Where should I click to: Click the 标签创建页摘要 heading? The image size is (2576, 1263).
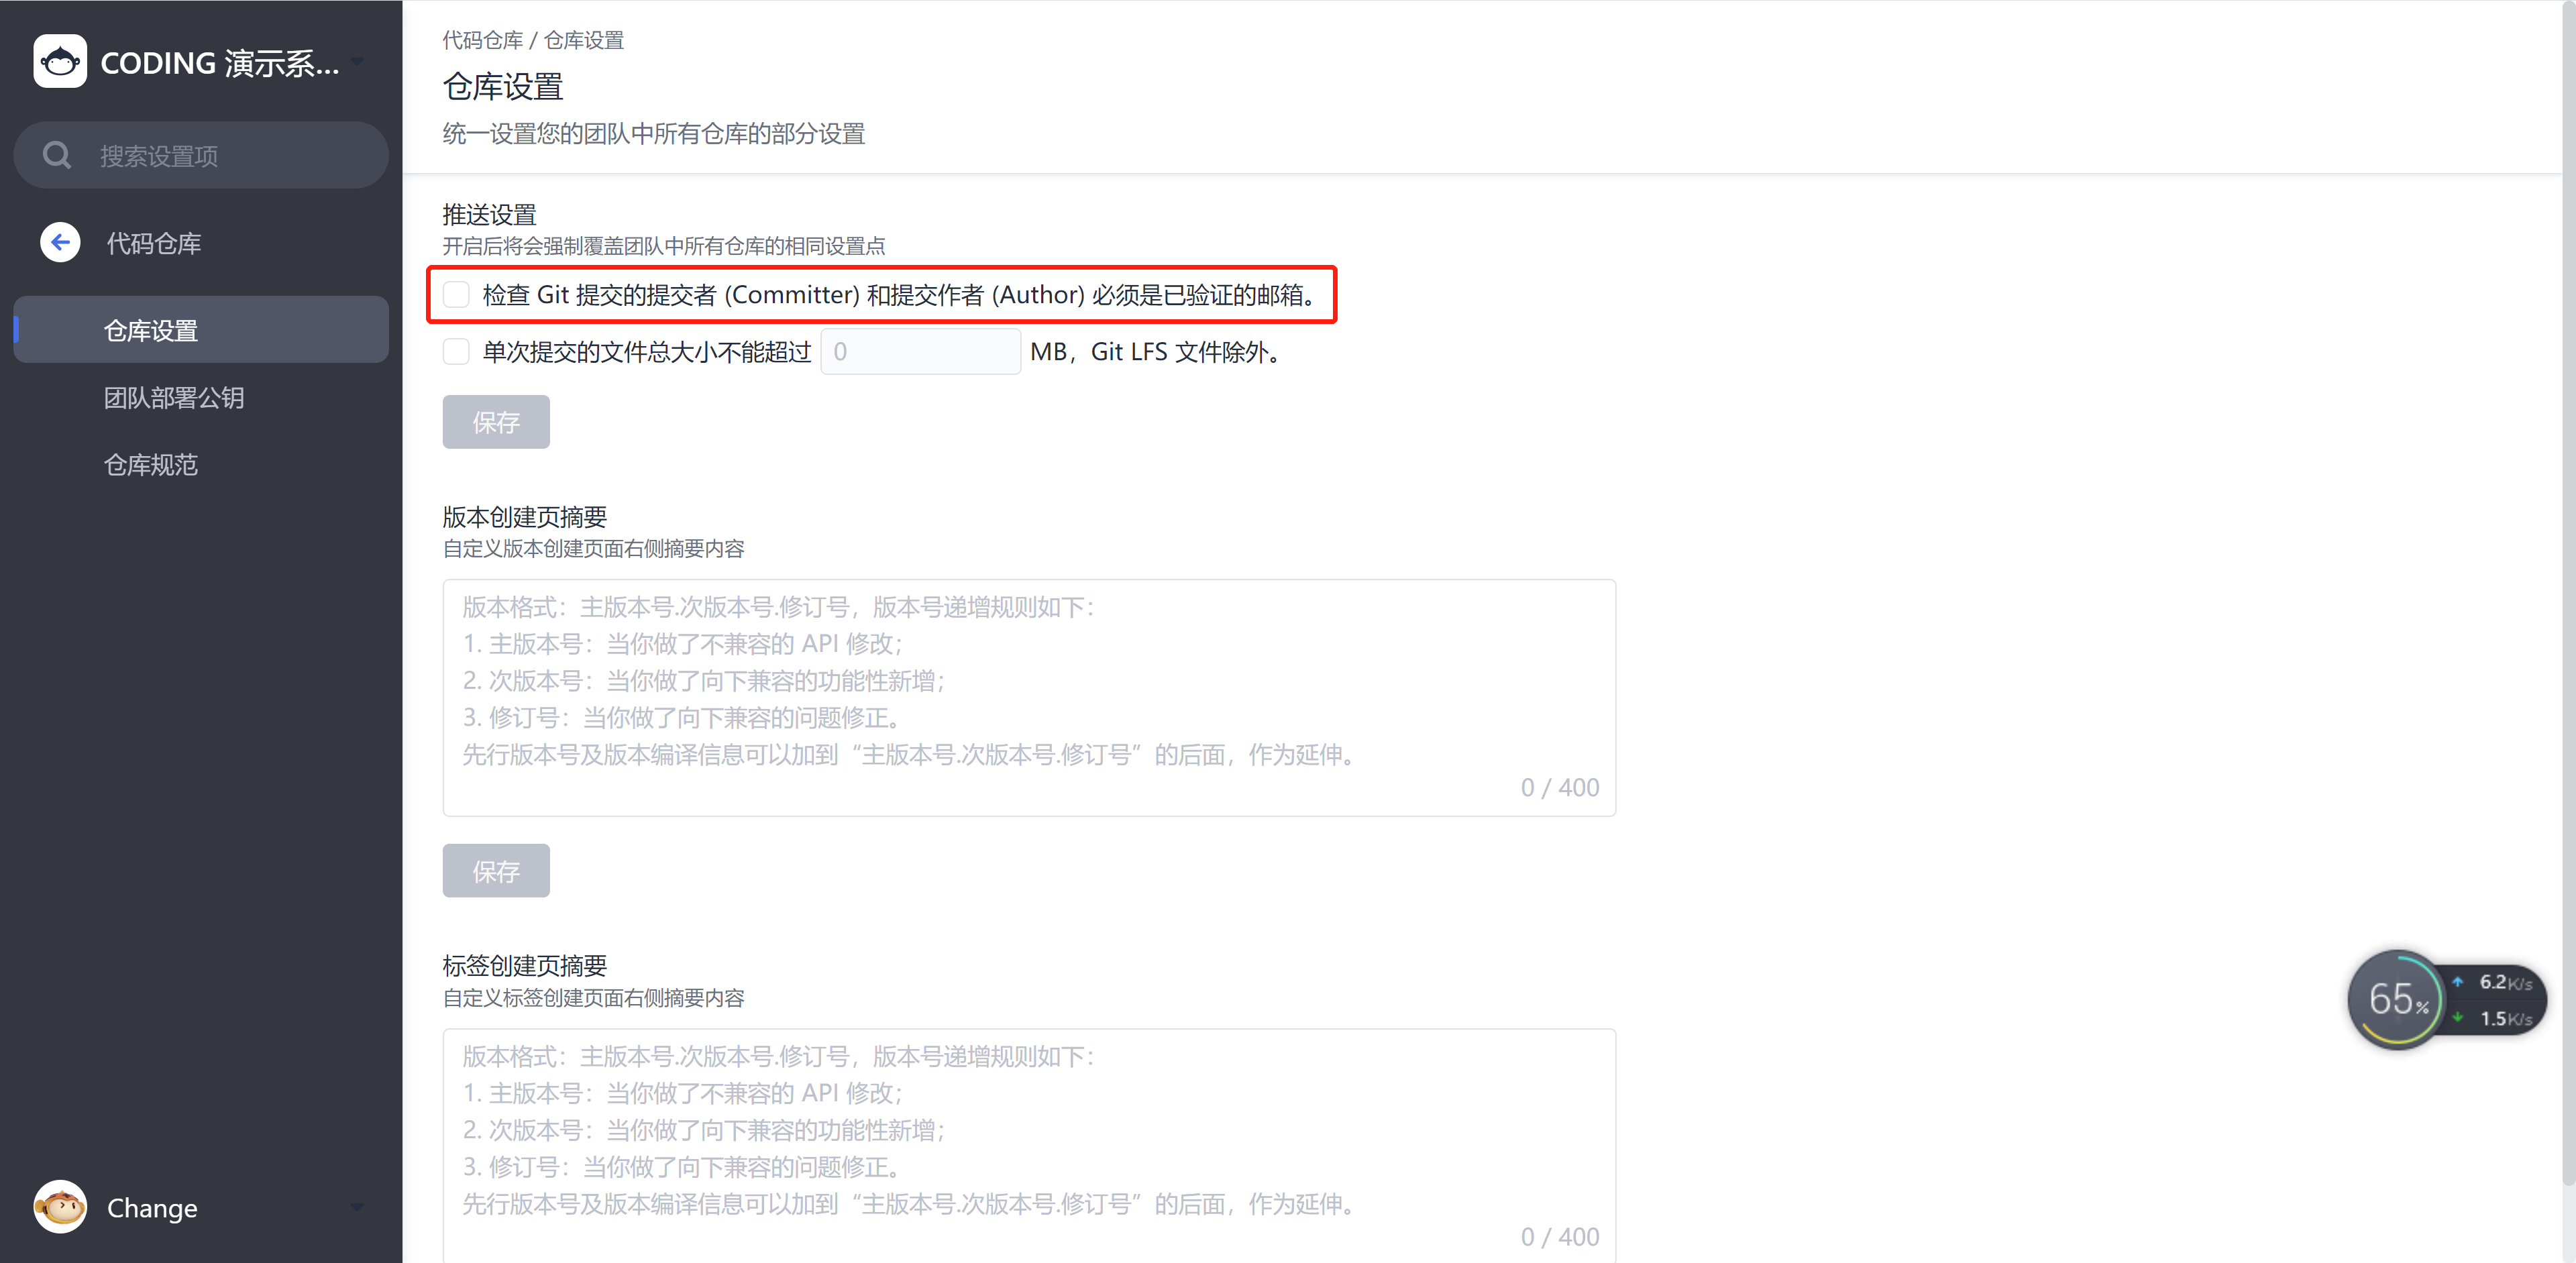coord(525,966)
